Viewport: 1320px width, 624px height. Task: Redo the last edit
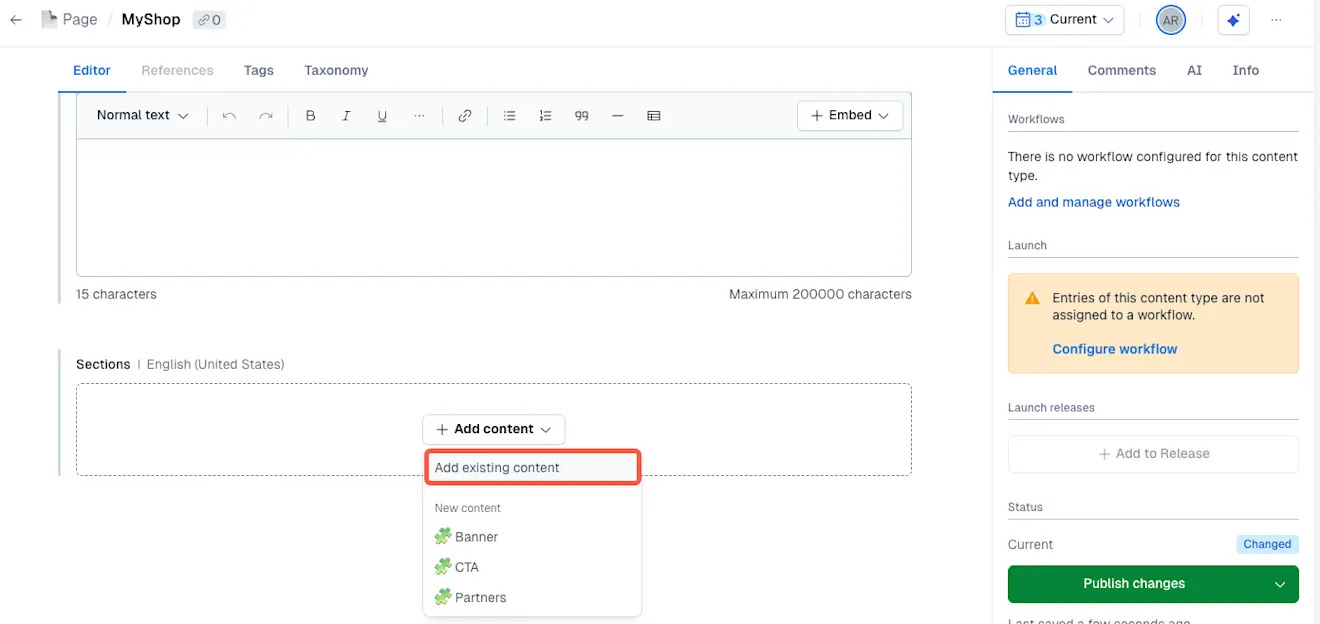click(265, 115)
